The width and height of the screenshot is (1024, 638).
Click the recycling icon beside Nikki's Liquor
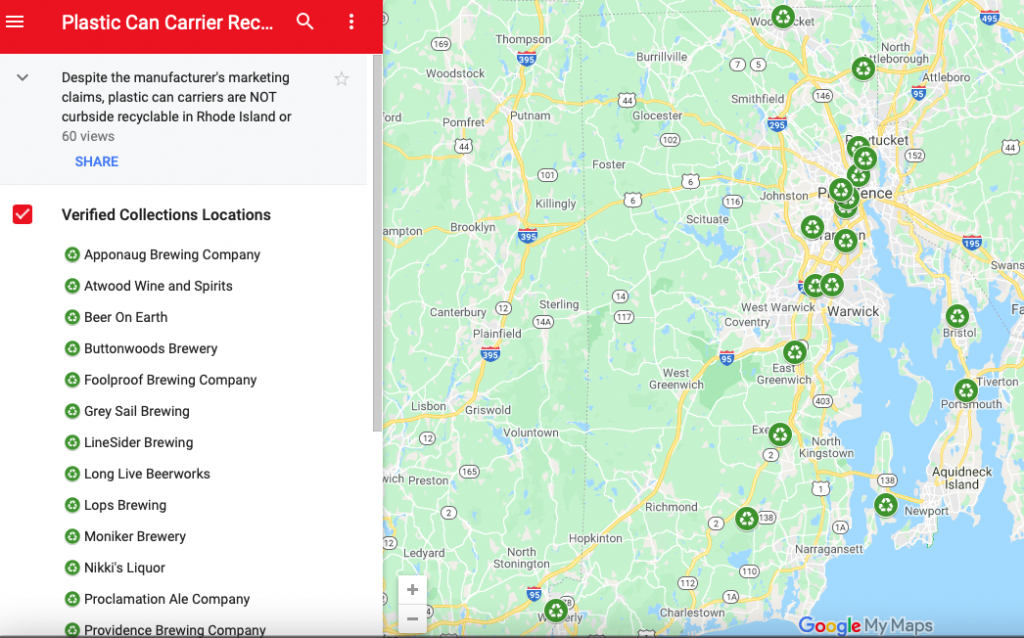(x=71, y=567)
